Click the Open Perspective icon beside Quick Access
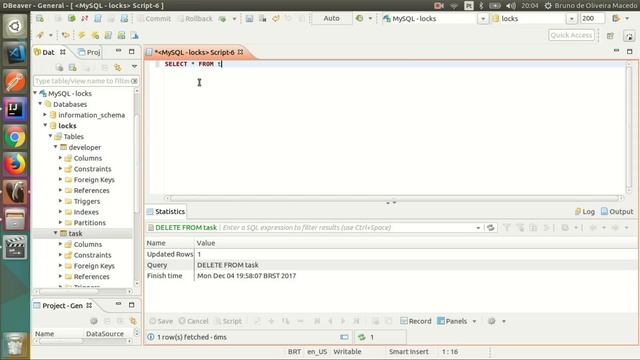 coord(610,36)
